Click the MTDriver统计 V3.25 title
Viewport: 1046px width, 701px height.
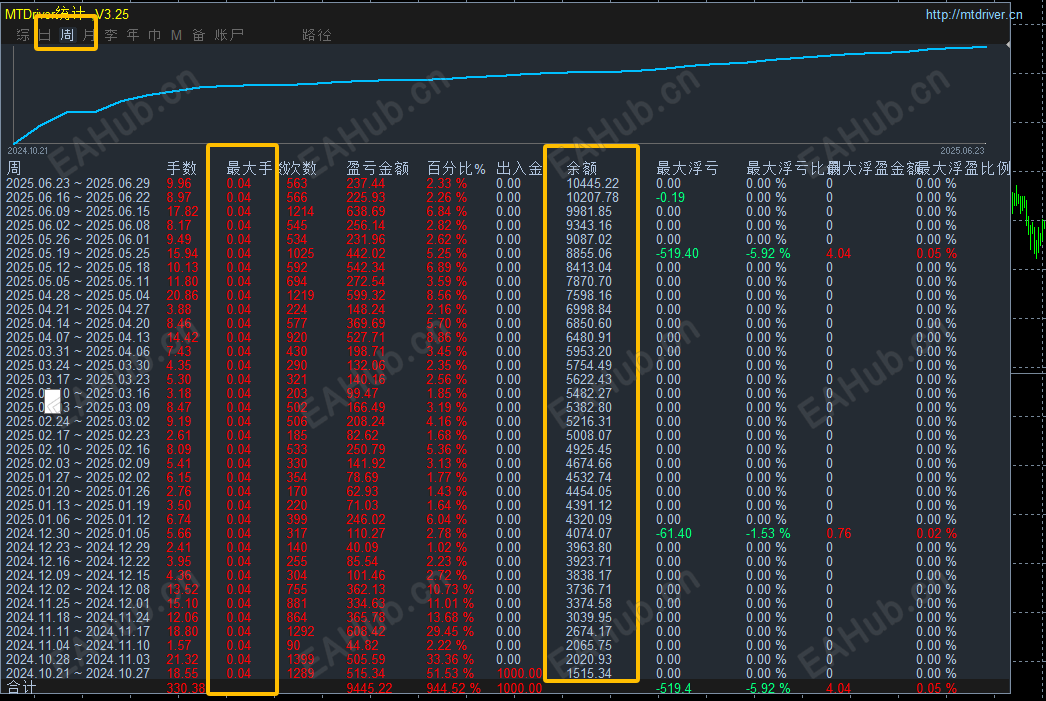(x=67, y=14)
